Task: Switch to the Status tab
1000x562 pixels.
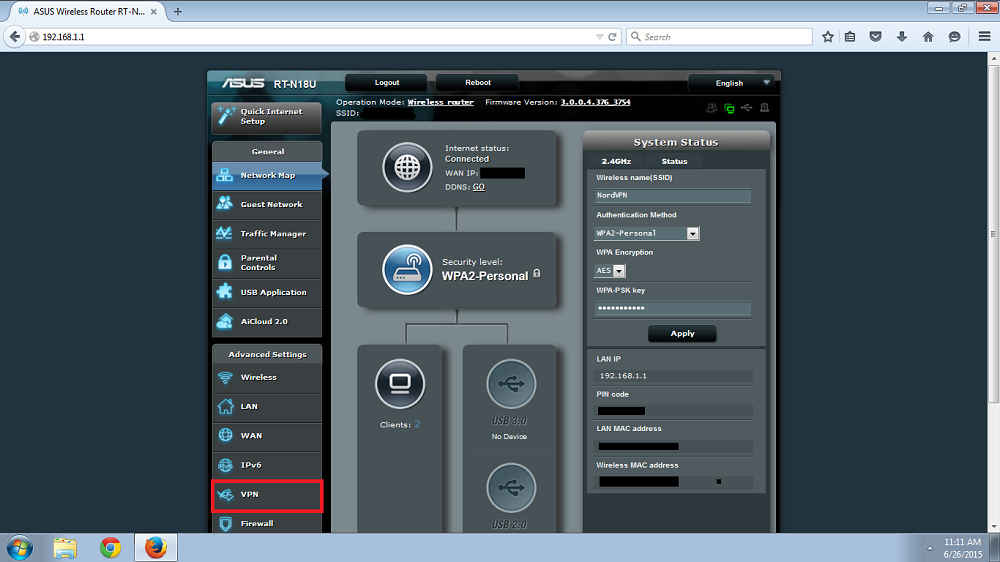Action: (674, 161)
